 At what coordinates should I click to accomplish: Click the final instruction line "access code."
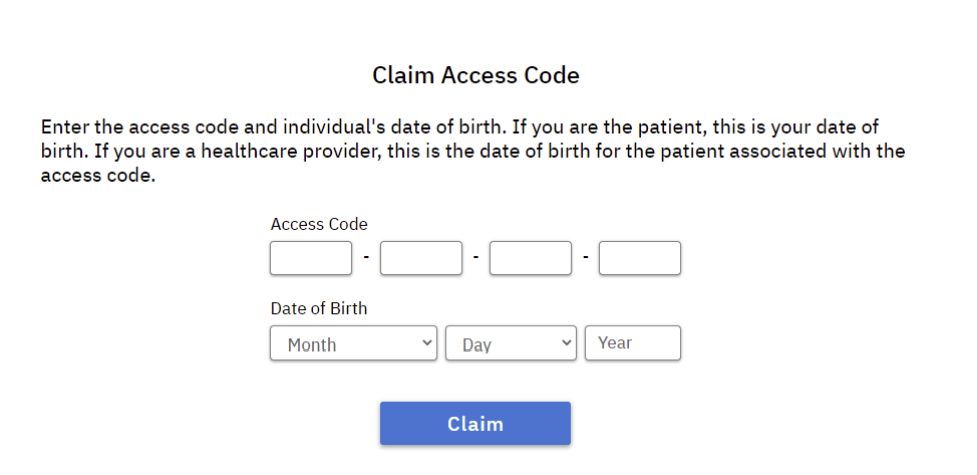pyautogui.click(x=98, y=176)
